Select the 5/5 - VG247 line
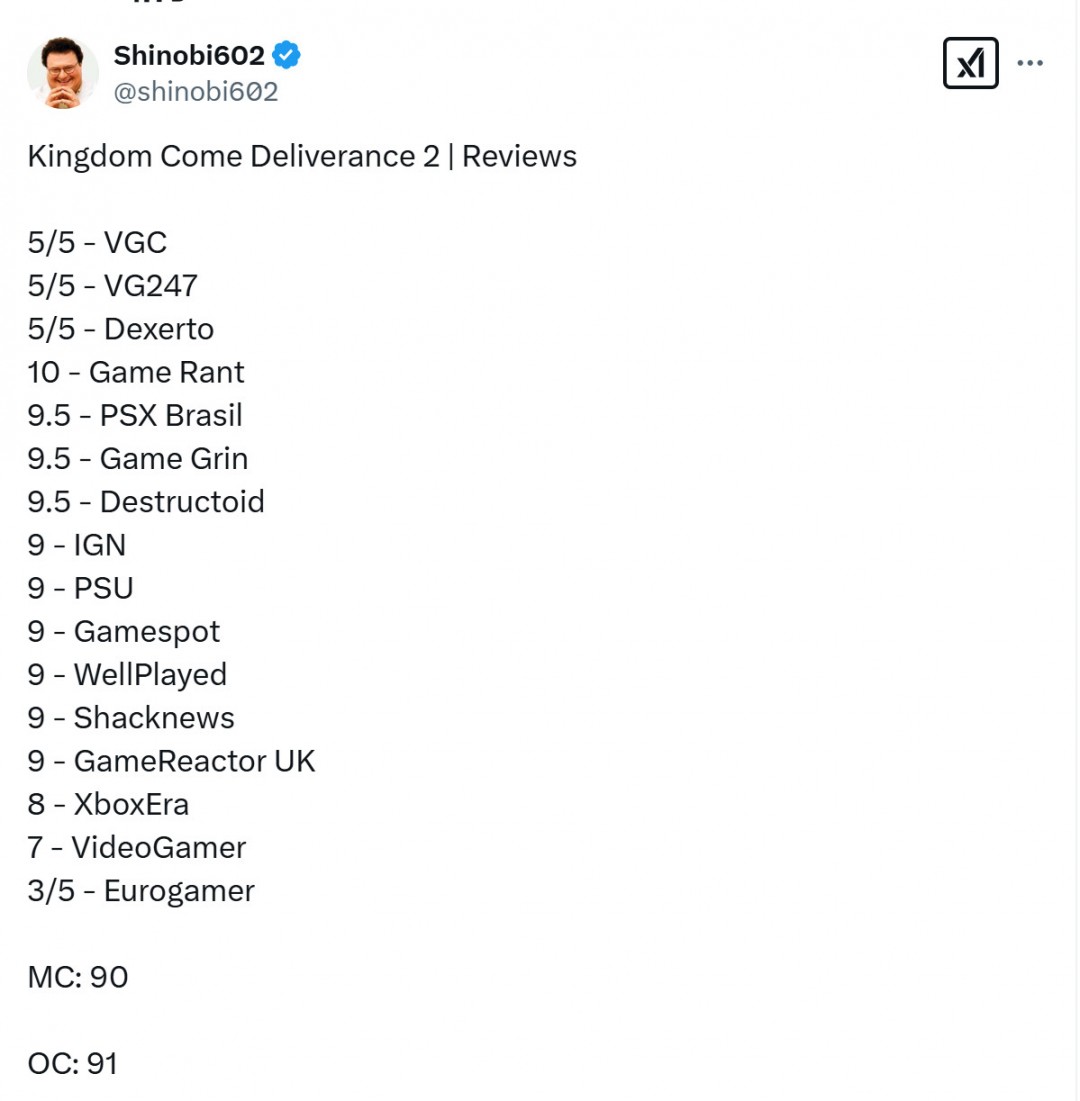 click(x=112, y=286)
